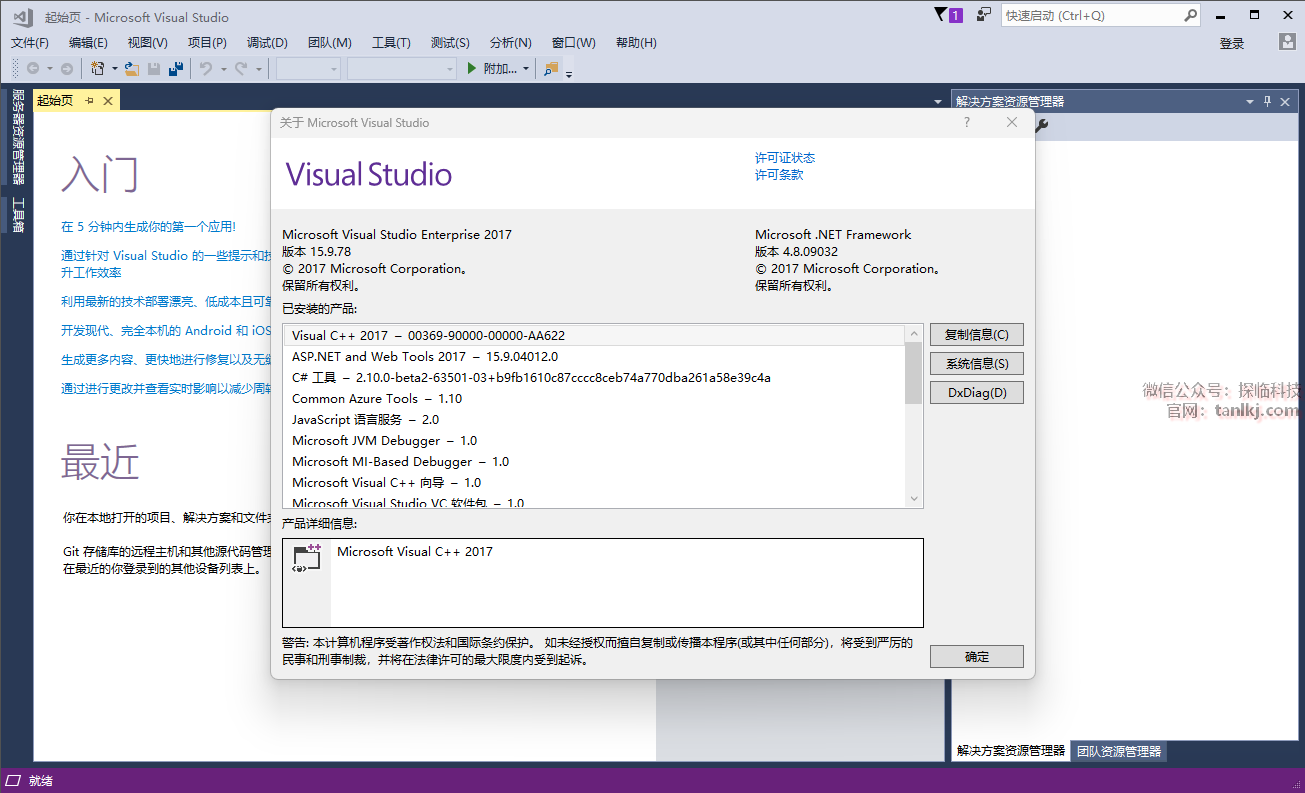This screenshot has height=793, width=1305.
Task: Open the 许可证状态 link
Action: pos(784,158)
